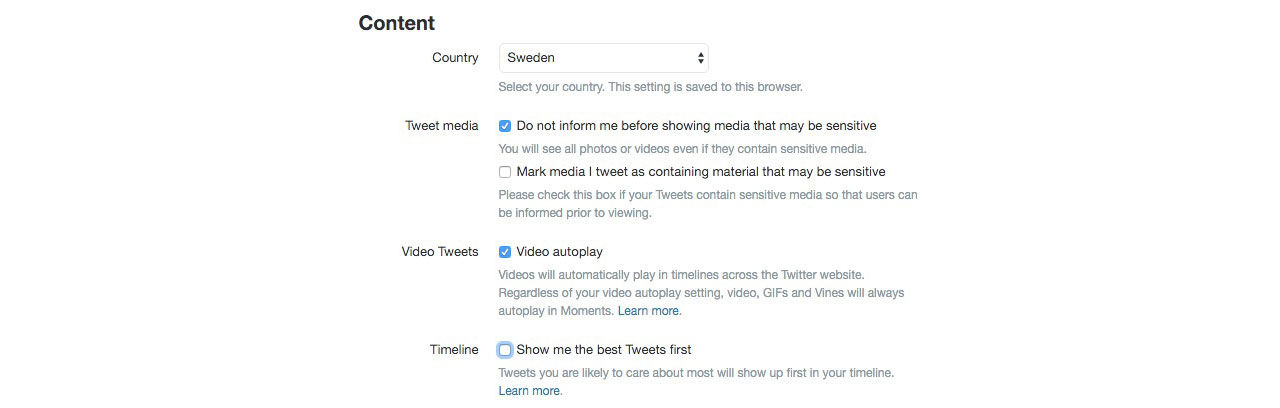
Task: Click the 'Select your country' helper text
Action: (650, 87)
